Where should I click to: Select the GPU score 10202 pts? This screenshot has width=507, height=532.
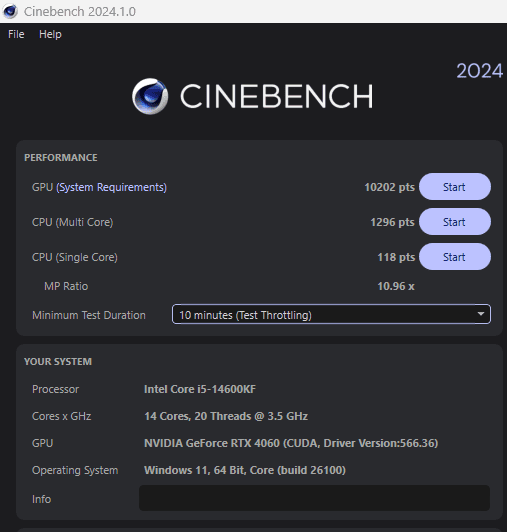click(390, 187)
